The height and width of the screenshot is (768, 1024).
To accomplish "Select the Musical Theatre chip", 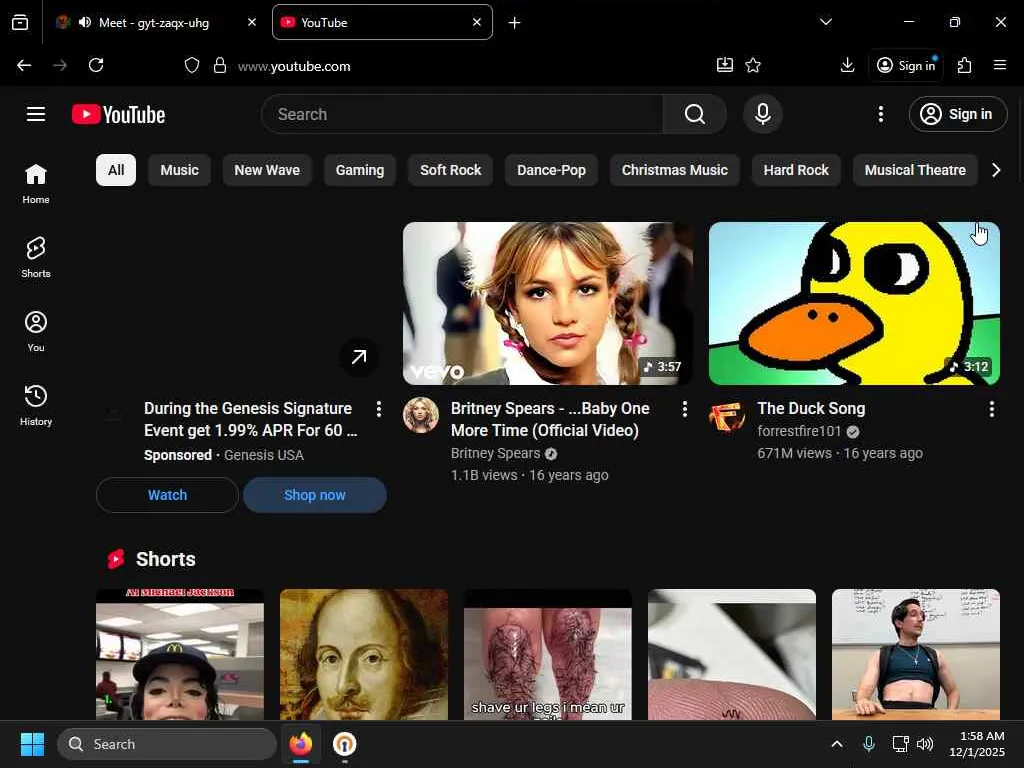I will [x=915, y=170].
